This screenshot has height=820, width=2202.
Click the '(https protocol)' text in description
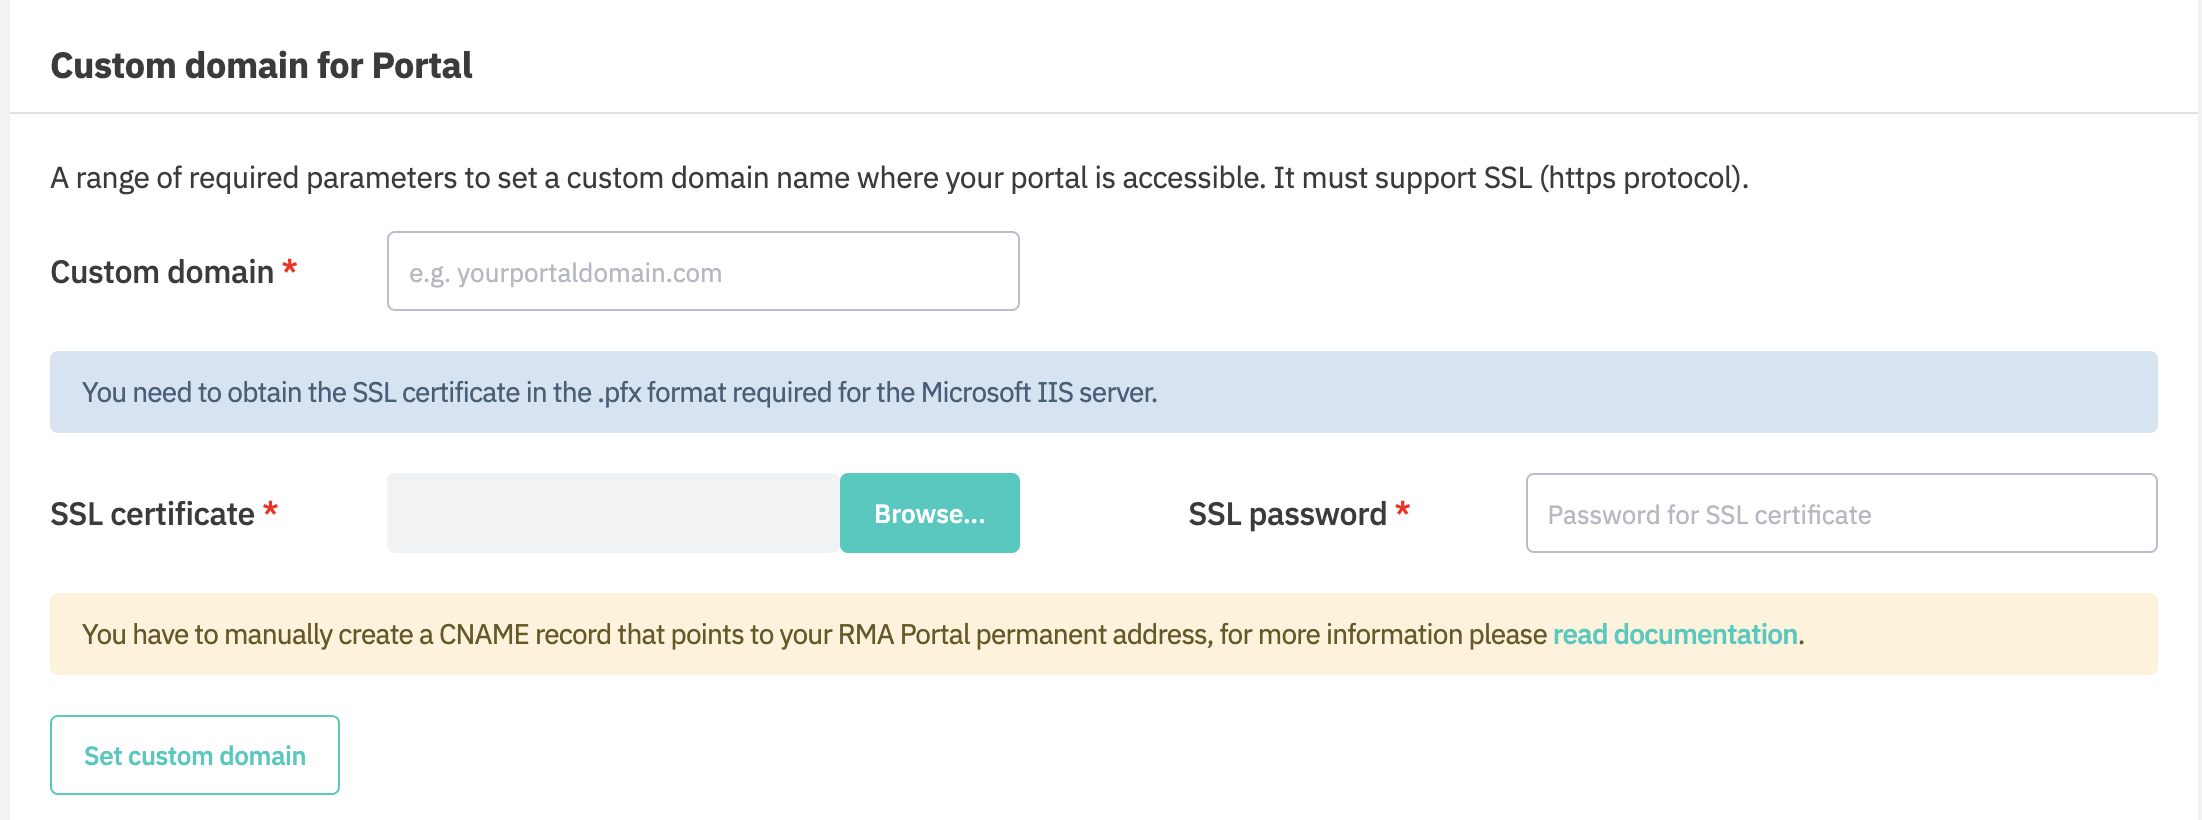tap(1642, 178)
